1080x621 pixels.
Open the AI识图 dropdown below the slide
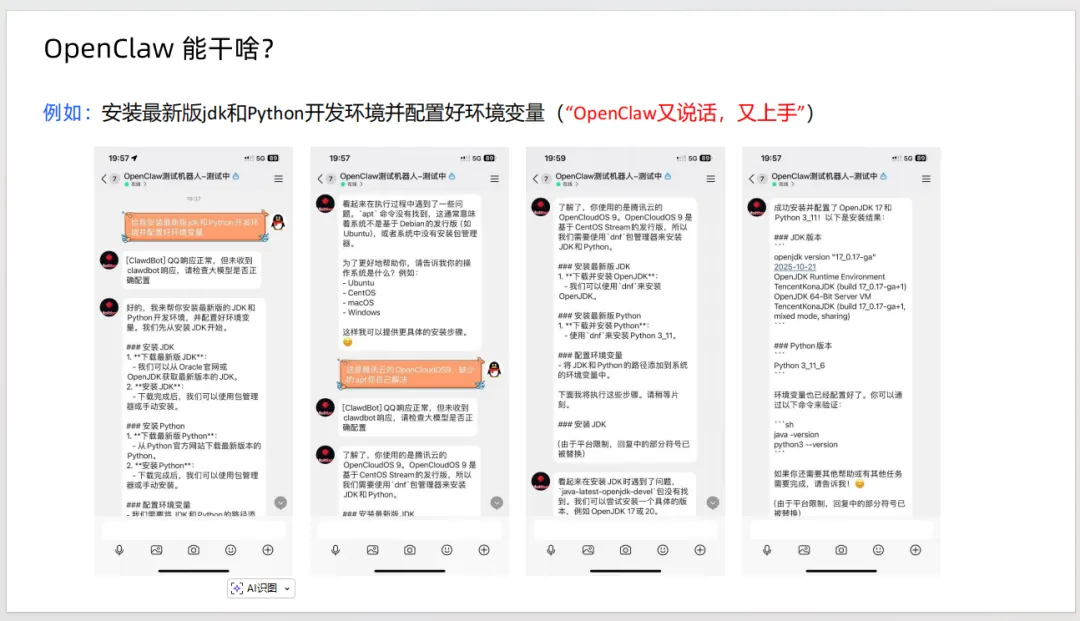[x=261, y=588]
